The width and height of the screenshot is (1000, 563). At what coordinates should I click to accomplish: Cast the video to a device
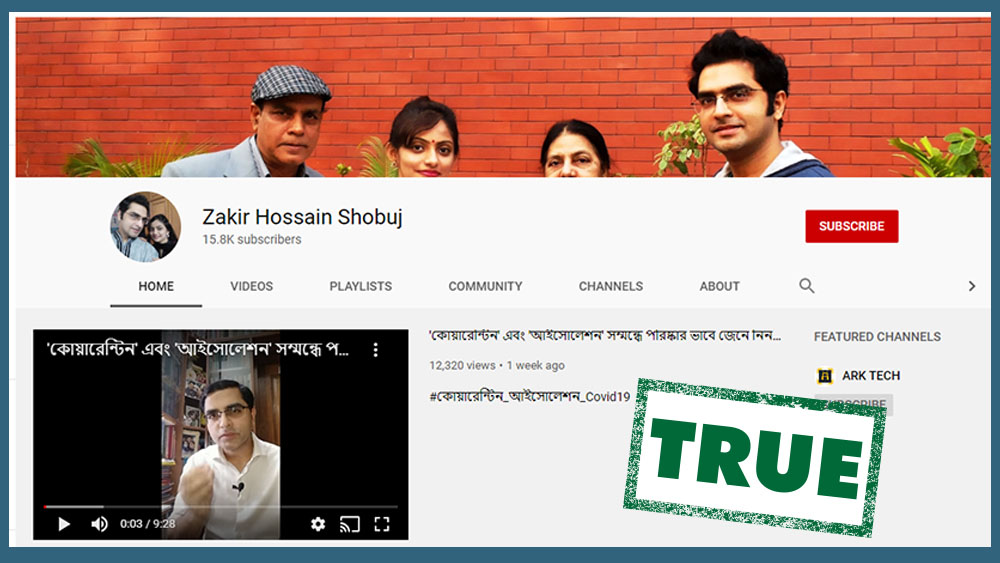[349, 524]
